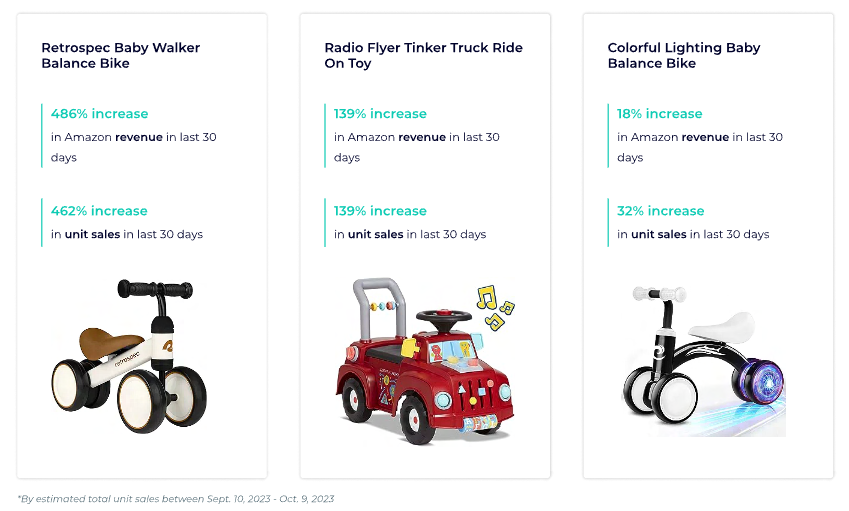Click the 18% increase revenue figure

[659, 114]
